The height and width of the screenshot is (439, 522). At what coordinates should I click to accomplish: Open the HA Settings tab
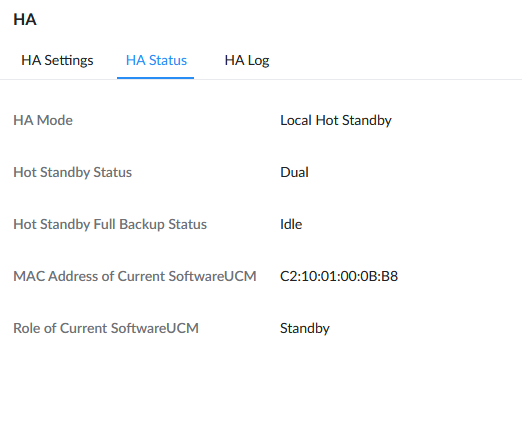[57, 61]
